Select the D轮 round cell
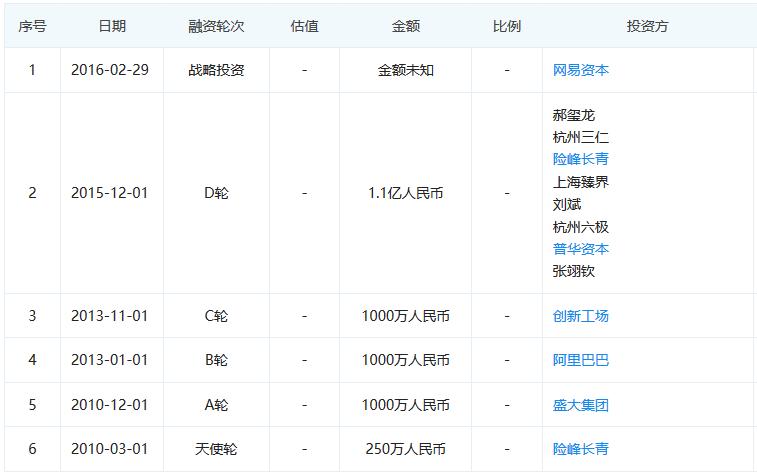 216,193
